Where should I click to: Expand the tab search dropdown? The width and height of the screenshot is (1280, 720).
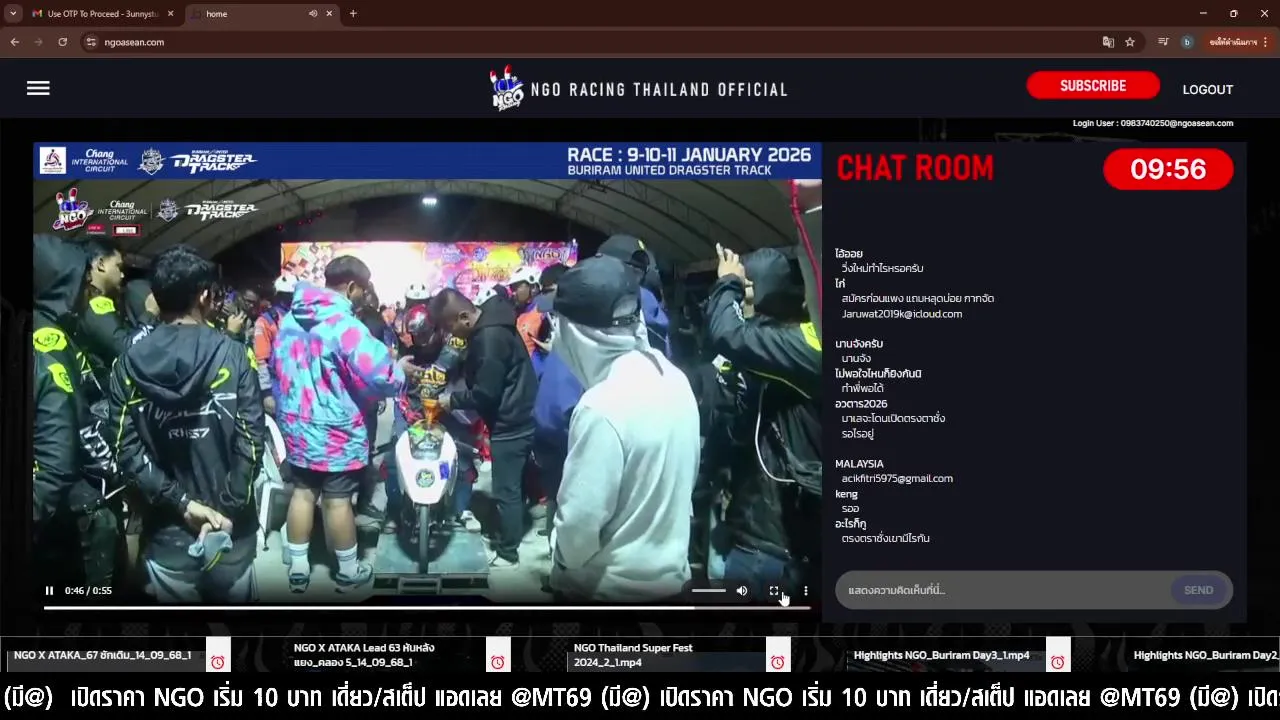point(13,14)
